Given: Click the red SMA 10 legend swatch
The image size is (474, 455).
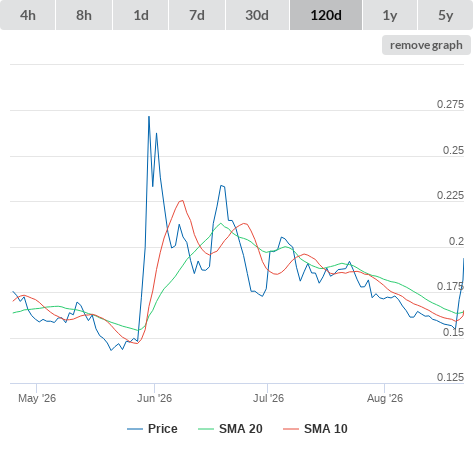Looking at the screenshot, I should (291, 429).
